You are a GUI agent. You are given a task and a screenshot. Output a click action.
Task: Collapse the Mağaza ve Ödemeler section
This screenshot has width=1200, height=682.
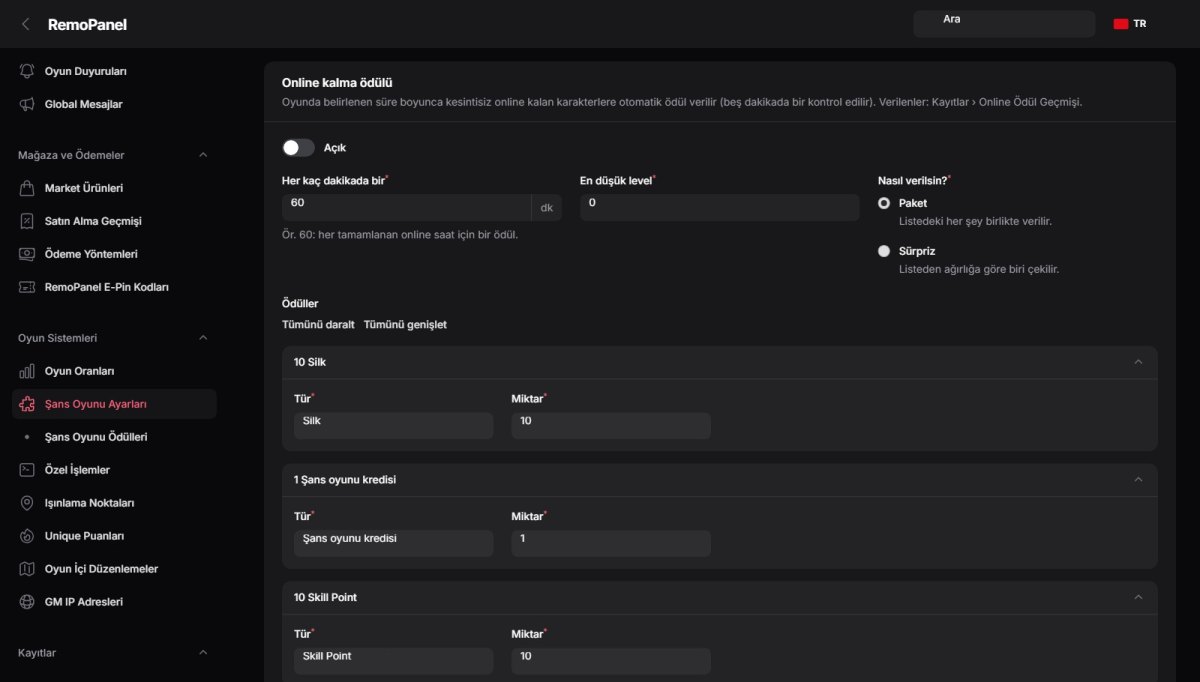pyautogui.click(x=203, y=155)
